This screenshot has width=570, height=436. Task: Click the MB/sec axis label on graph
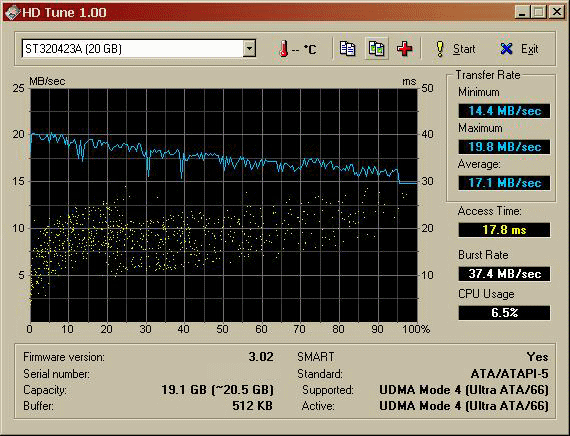point(47,81)
